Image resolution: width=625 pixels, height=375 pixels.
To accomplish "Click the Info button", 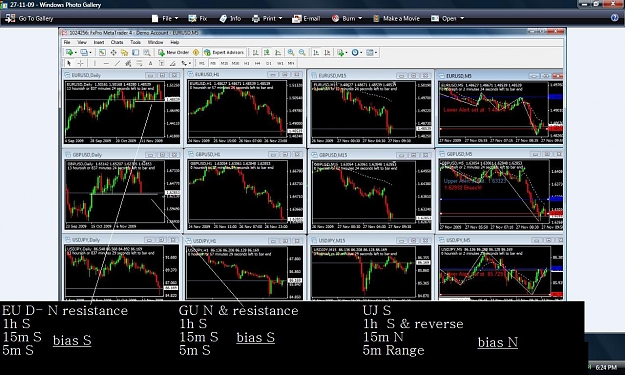I will click(230, 18).
